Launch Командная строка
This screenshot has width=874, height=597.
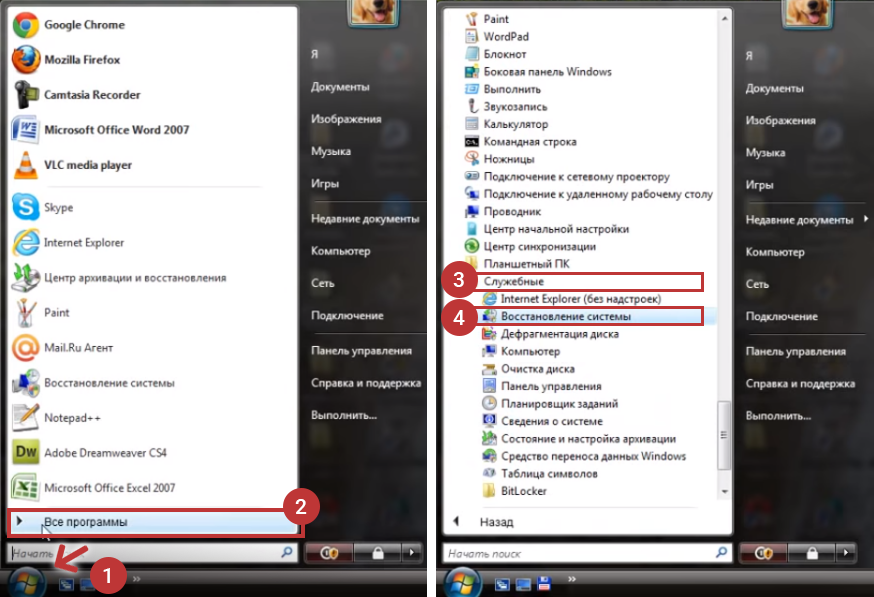pos(521,142)
